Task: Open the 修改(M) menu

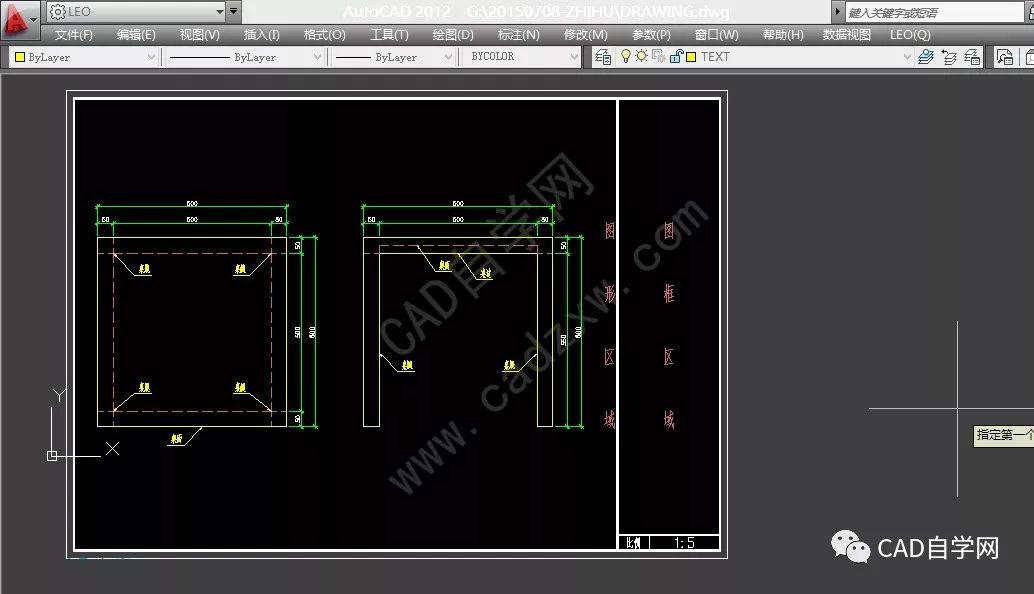Action: 586,35
